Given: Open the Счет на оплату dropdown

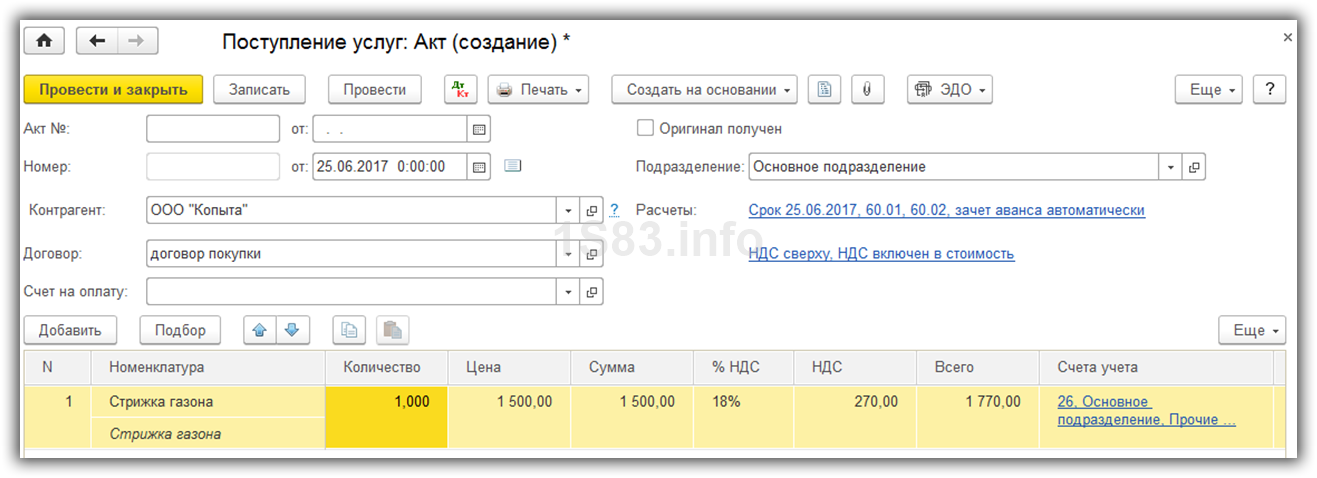Looking at the screenshot, I should click(x=568, y=292).
